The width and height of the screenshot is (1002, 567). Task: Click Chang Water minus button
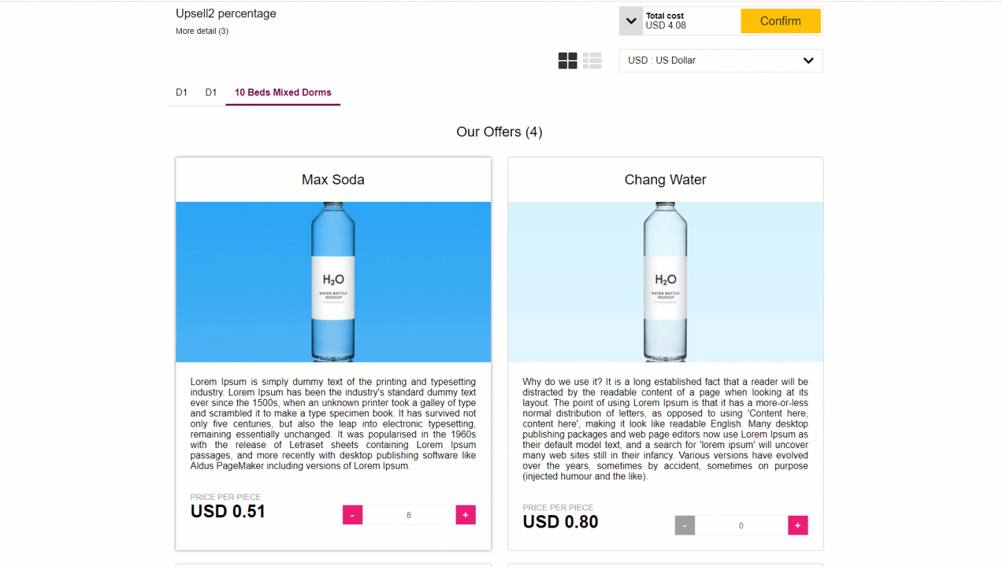[685, 525]
